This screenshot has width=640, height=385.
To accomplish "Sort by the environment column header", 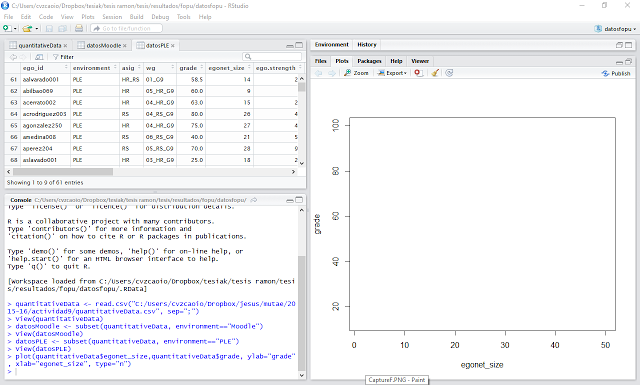I will (x=95, y=68).
